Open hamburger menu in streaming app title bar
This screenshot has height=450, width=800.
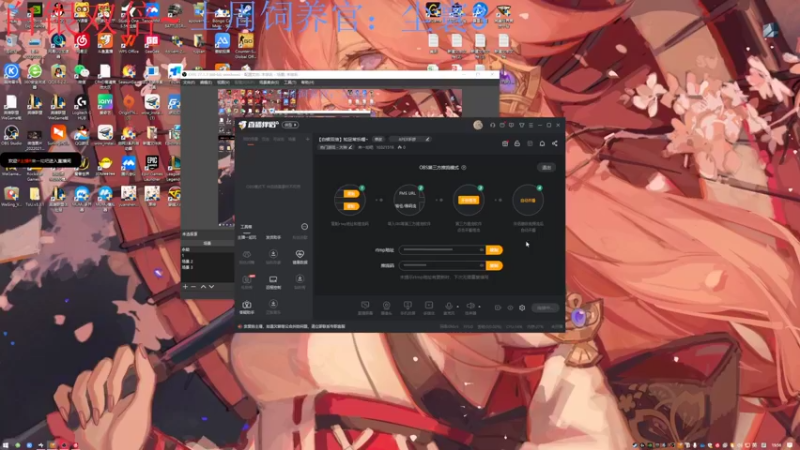531,125
